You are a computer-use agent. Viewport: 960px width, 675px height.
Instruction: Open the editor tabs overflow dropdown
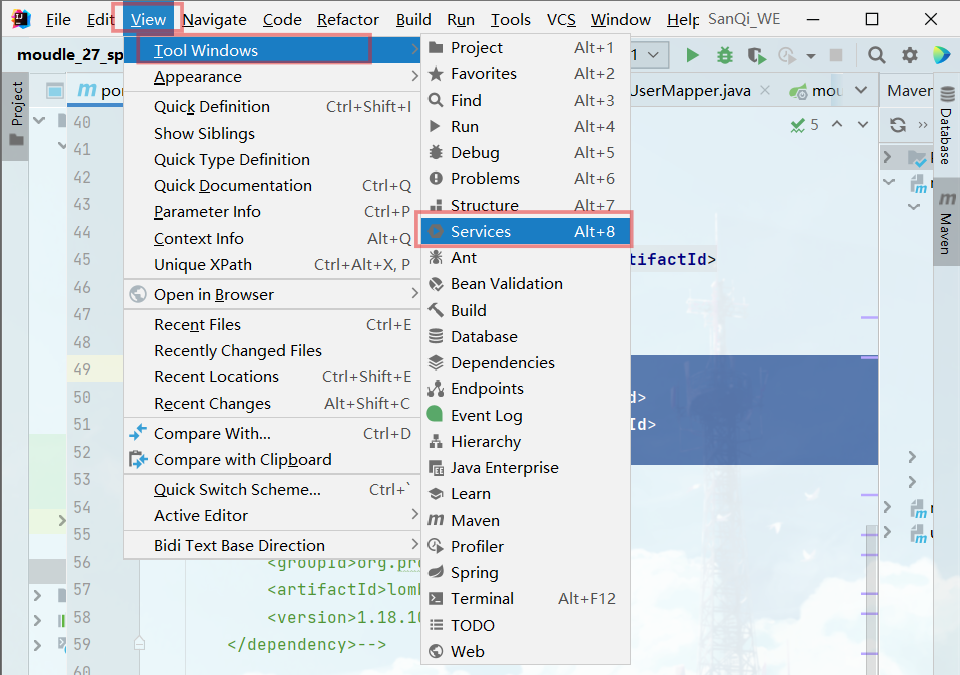[861, 91]
